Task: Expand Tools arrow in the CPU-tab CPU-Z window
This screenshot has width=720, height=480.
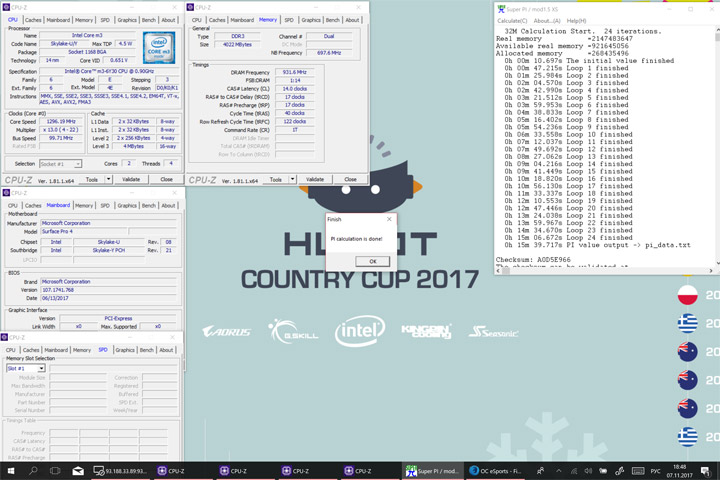Action: pyautogui.click(x=109, y=180)
